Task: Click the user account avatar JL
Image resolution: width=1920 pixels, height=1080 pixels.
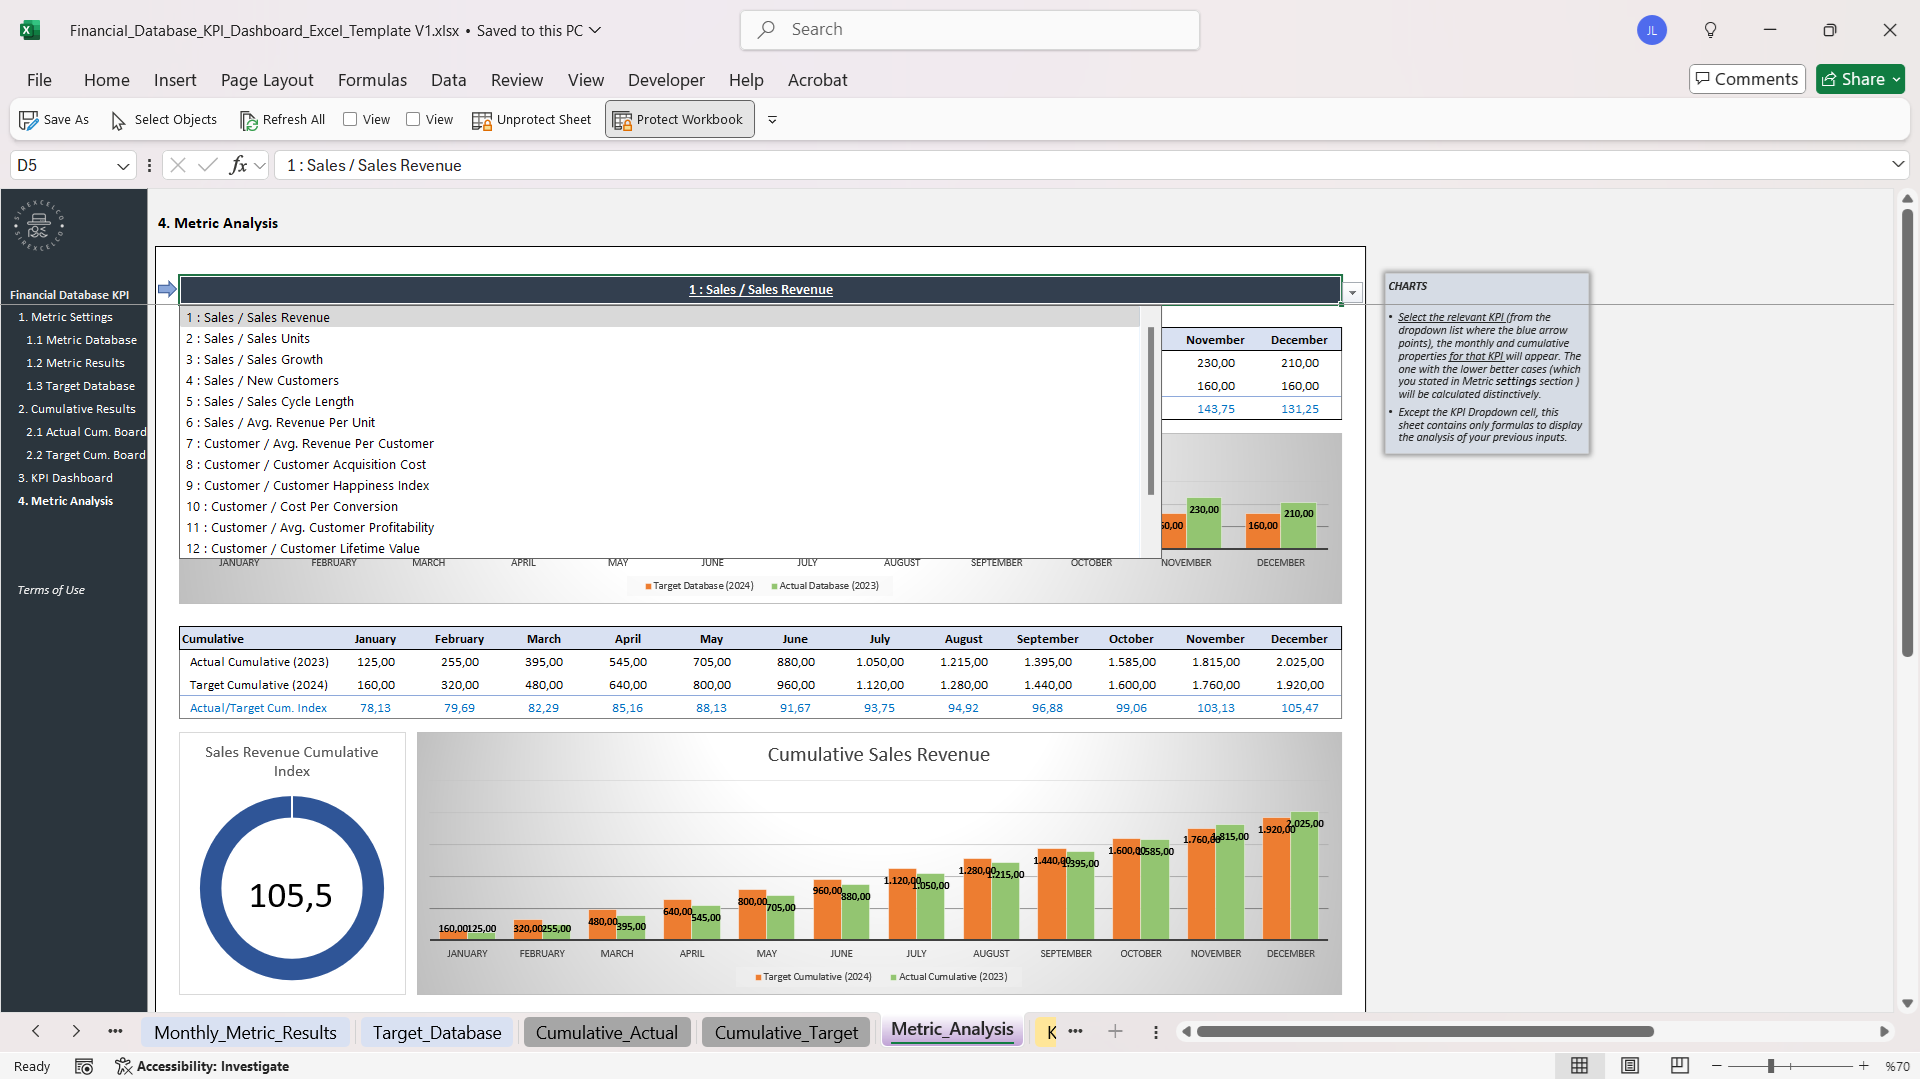Action: [x=1652, y=30]
